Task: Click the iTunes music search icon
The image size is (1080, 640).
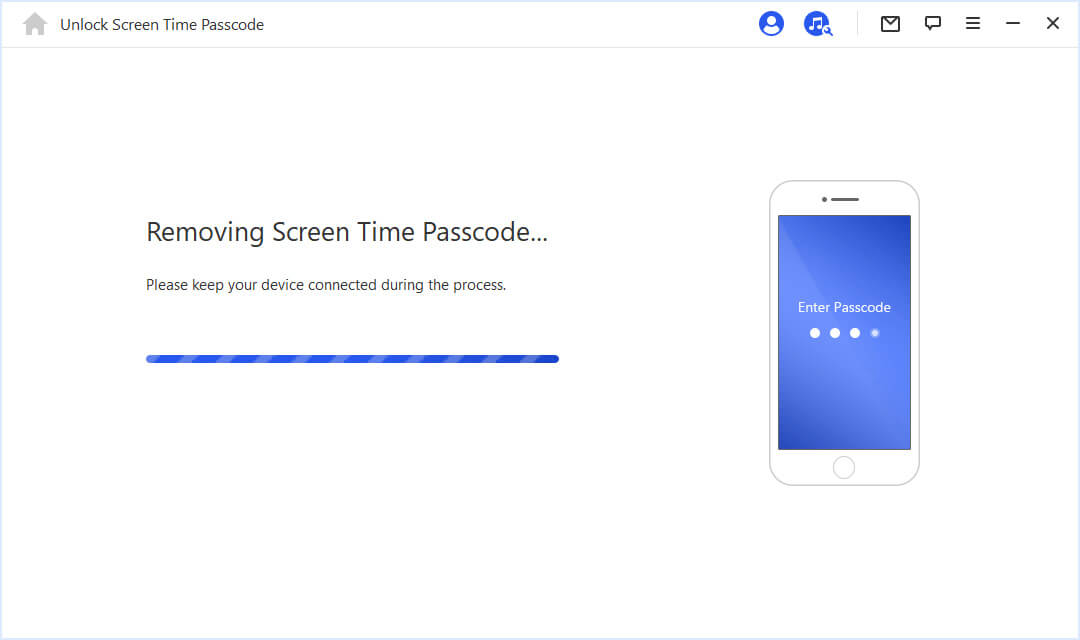Action: pos(817,23)
